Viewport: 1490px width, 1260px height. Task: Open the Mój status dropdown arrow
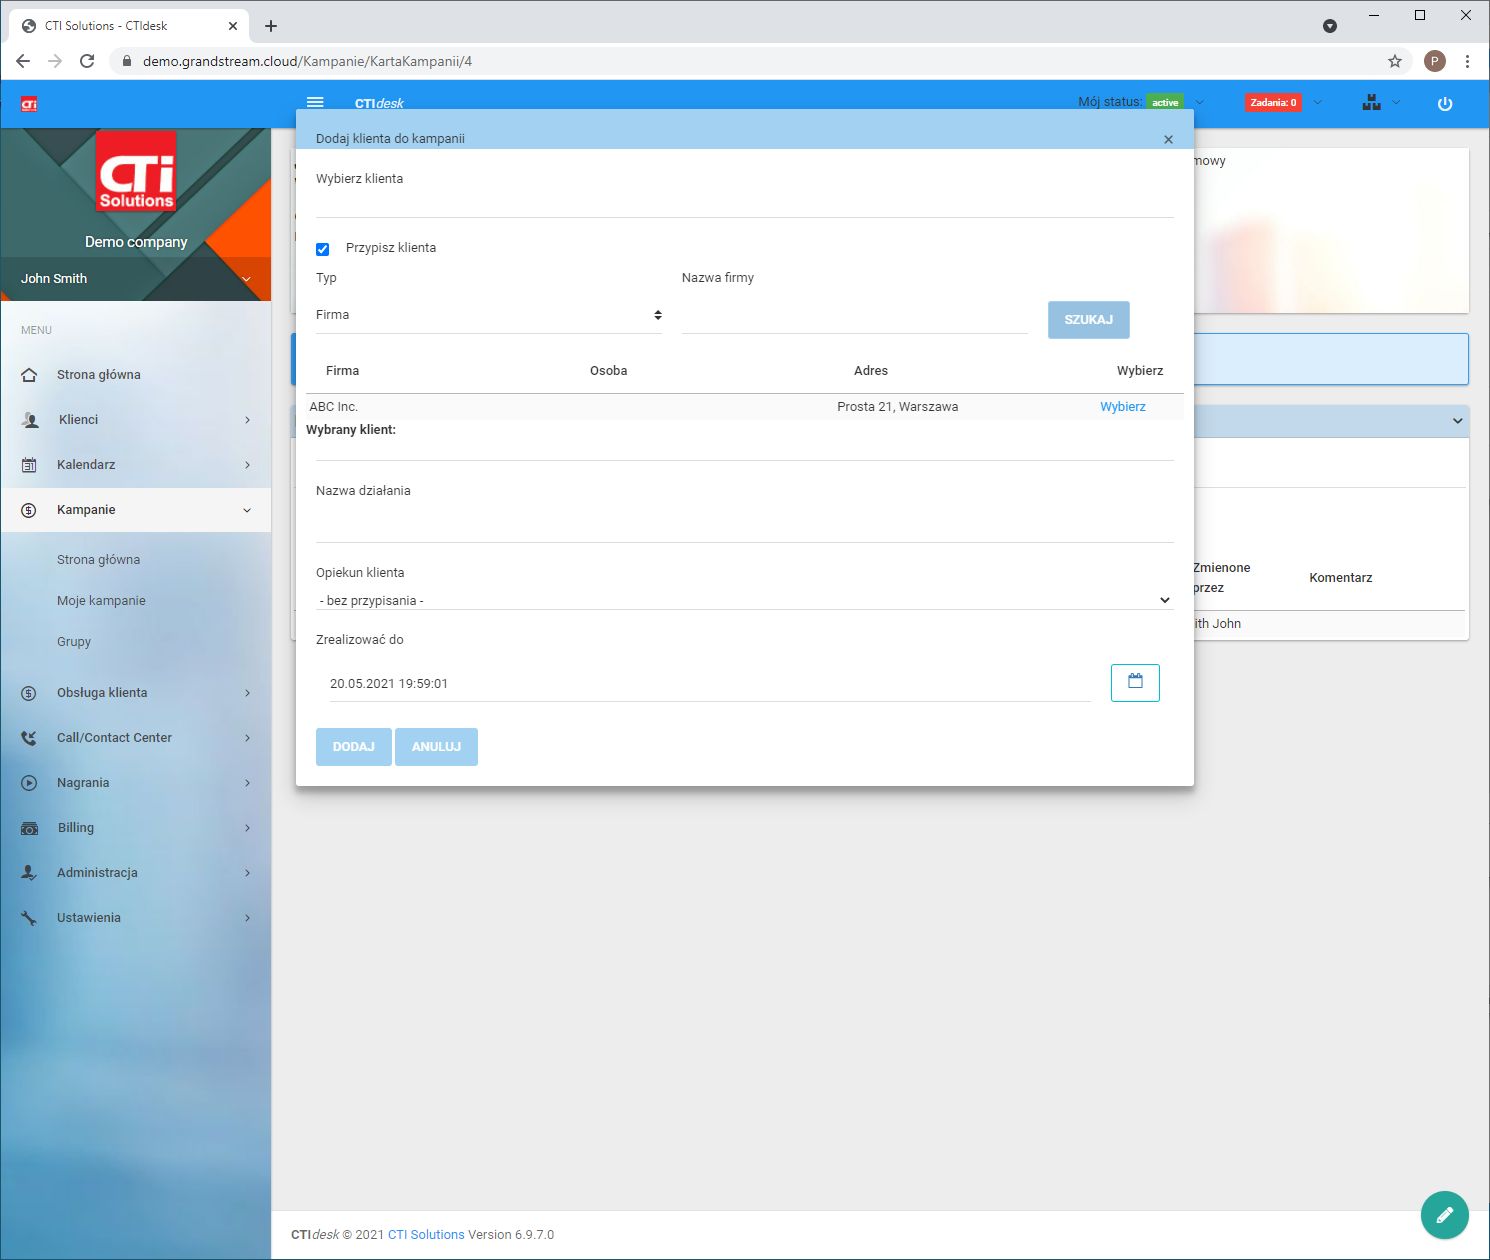[x=1200, y=102]
